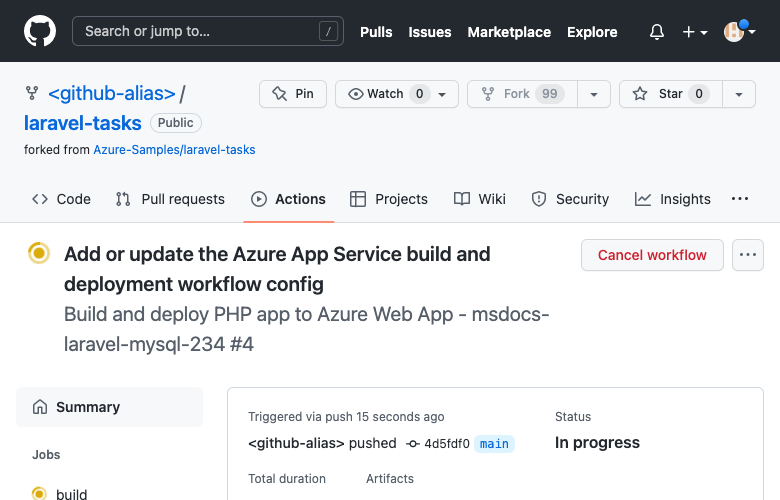The height and width of the screenshot is (500, 780).
Task: Open workflow run options ellipsis menu
Action: (x=748, y=255)
